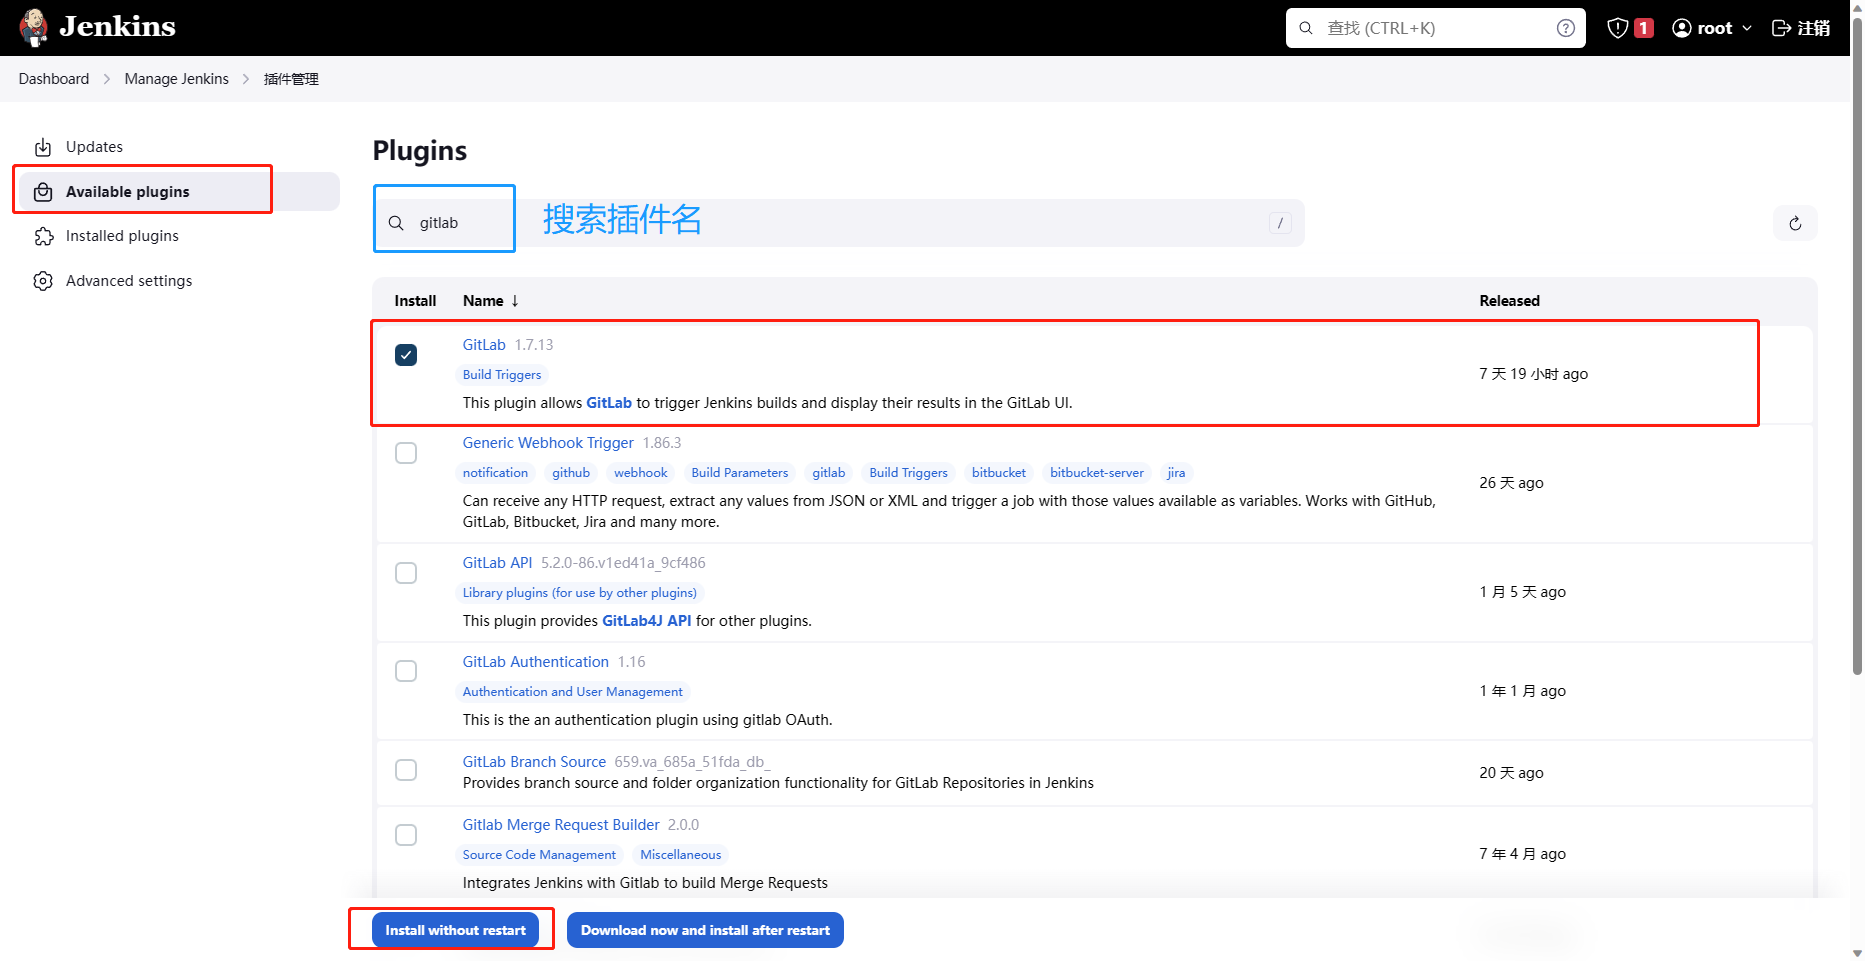Click the 注销 logout button

point(1801,28)
